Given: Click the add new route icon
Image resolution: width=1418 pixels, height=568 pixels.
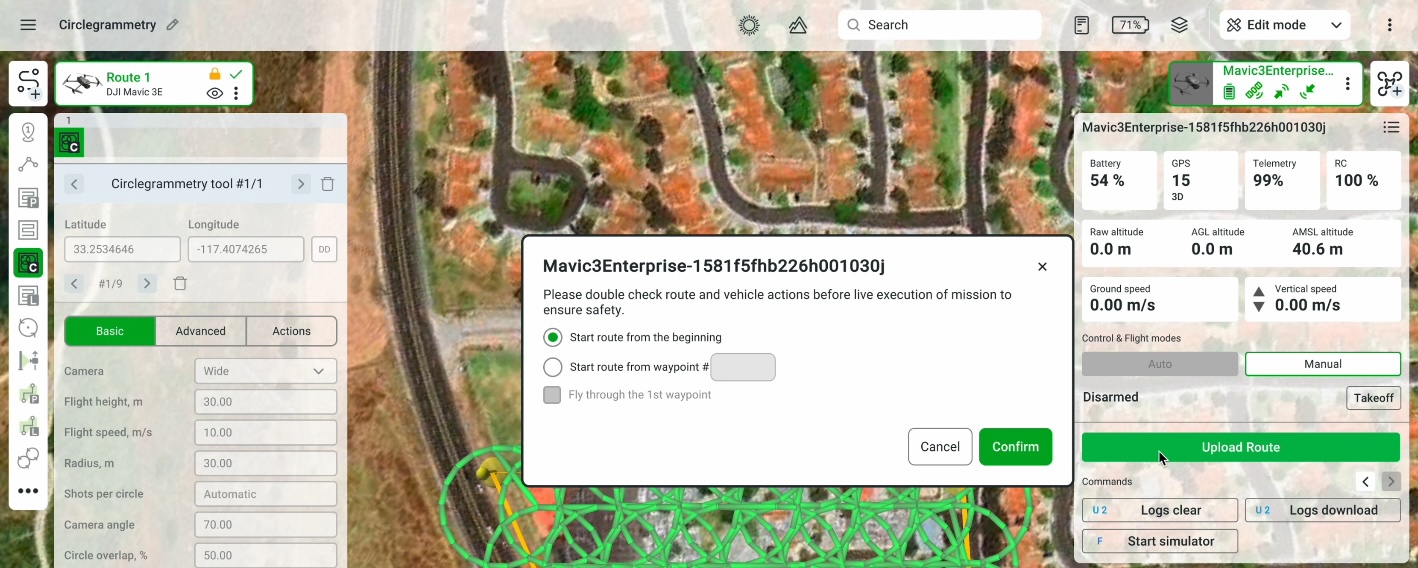Looking at the screenshot, I should [29, 84].
